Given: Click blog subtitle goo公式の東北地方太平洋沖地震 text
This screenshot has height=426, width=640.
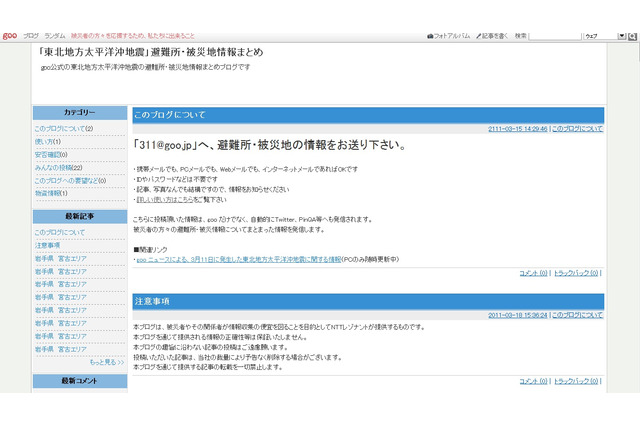Looking at the screenshot, I should (x=145, y=67).
